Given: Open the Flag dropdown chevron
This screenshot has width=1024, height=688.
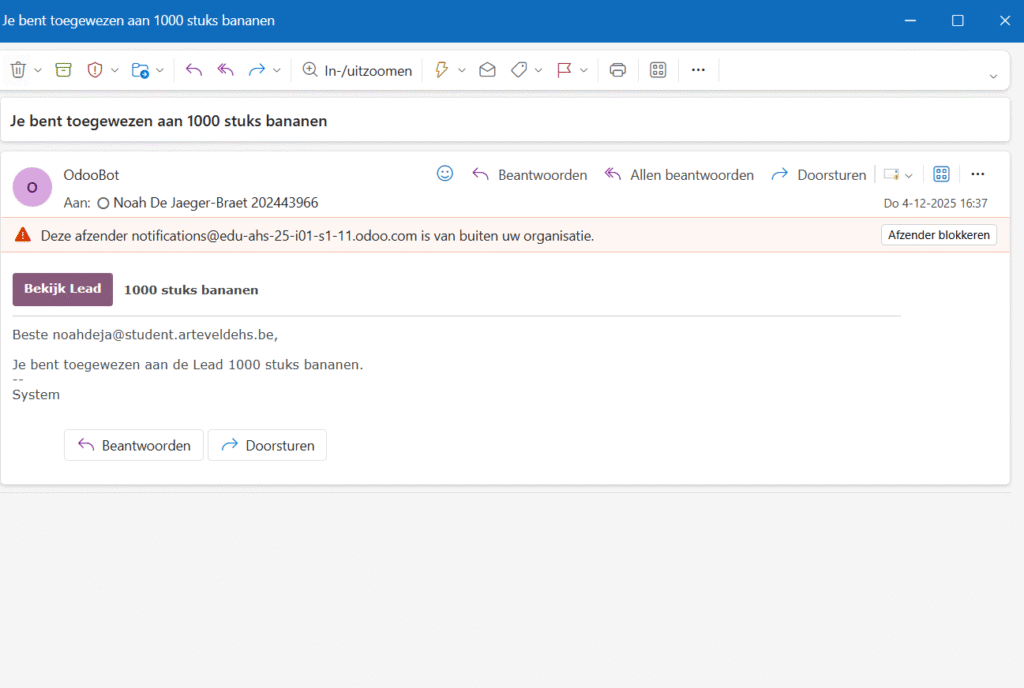Looking at the screenshot, I should [x=584, y=70].
